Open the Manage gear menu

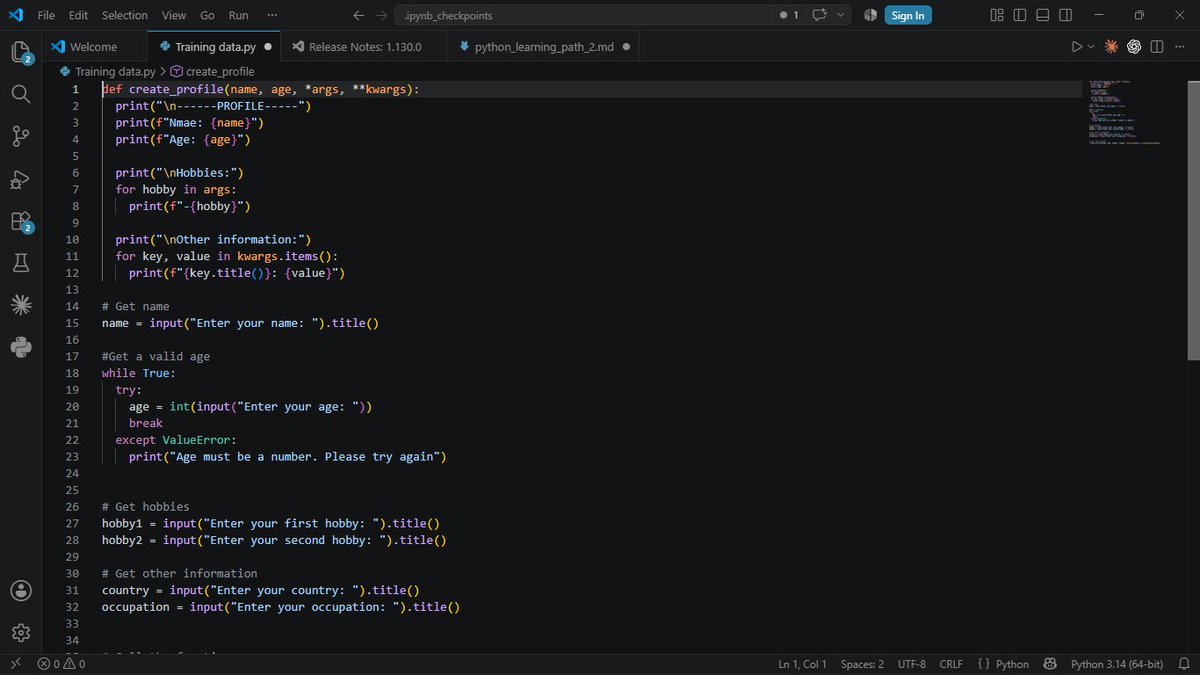(21, 633)
